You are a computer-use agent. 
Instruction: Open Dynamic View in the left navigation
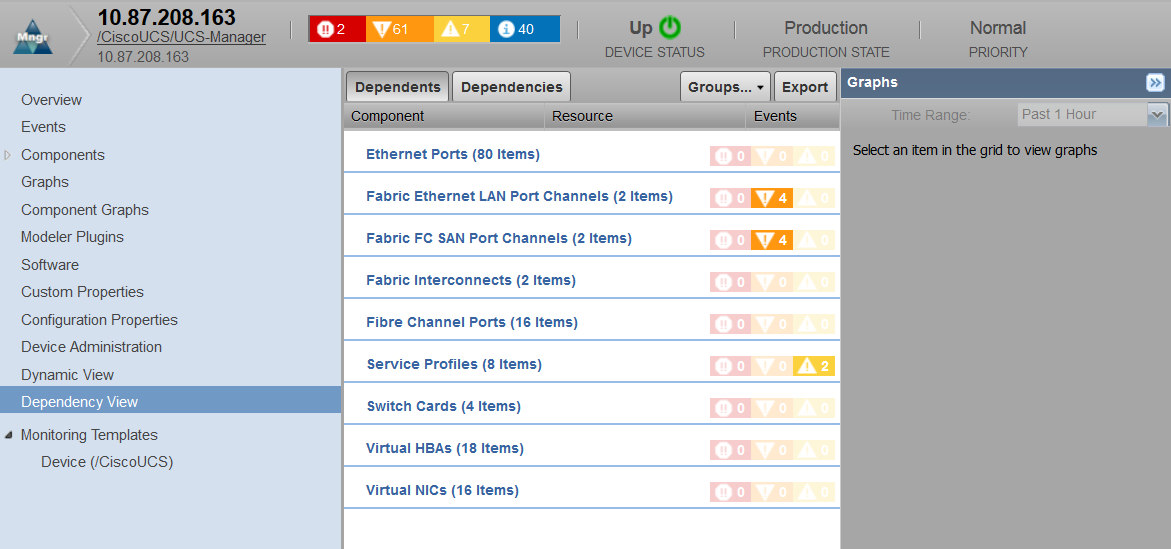point(67,375)
